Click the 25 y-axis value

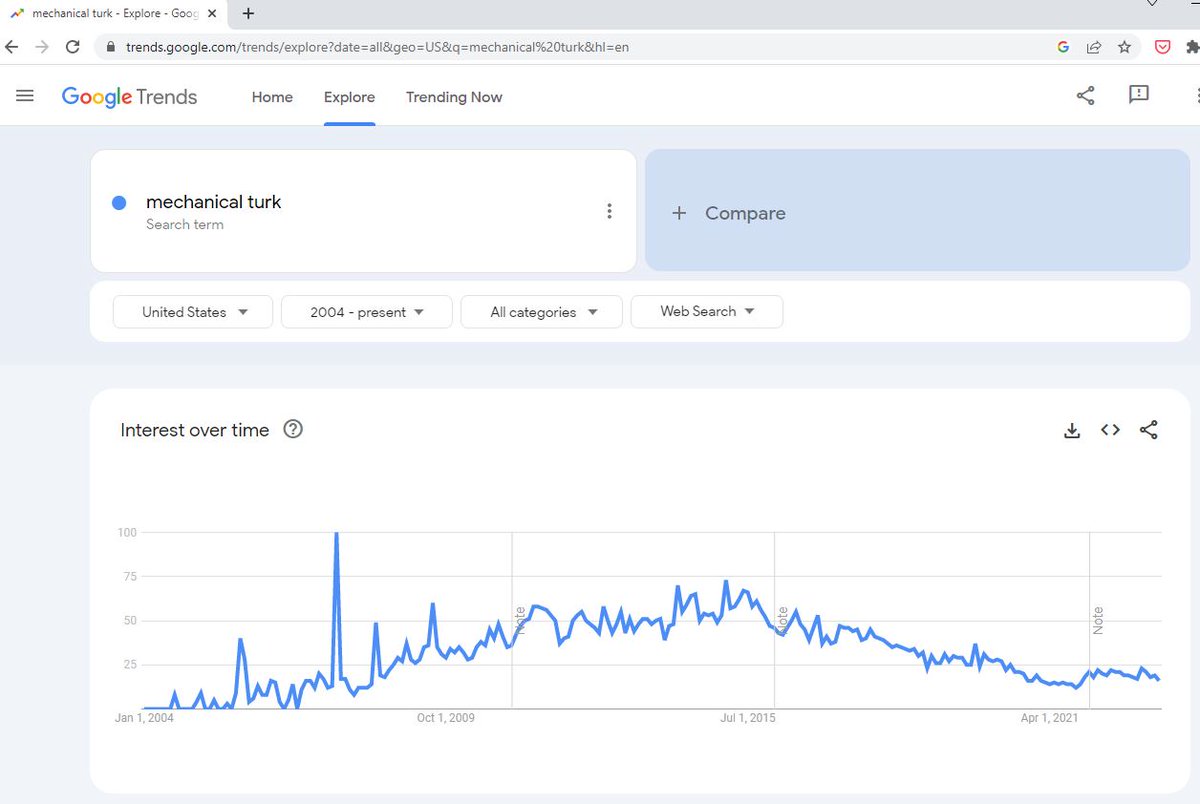[129, 665]
